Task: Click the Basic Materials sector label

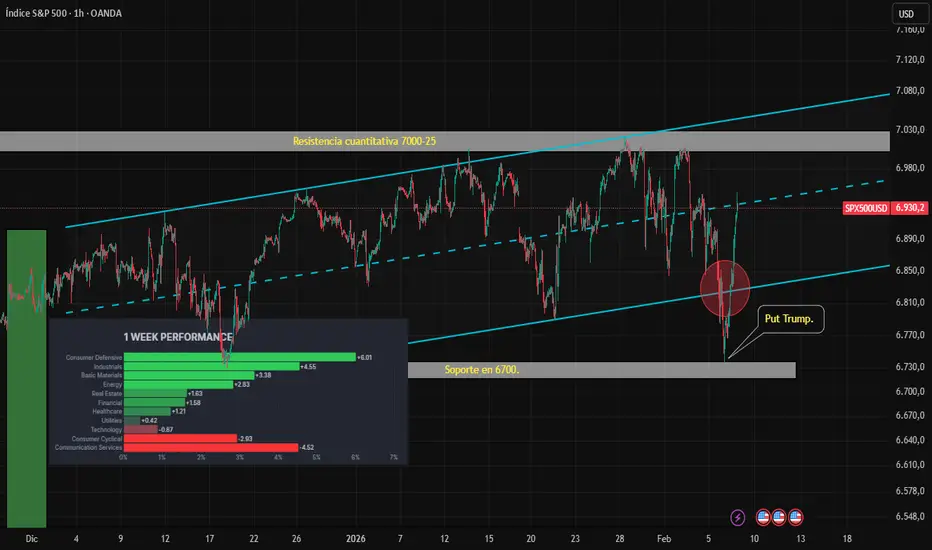Action: [x=101, y=375]
